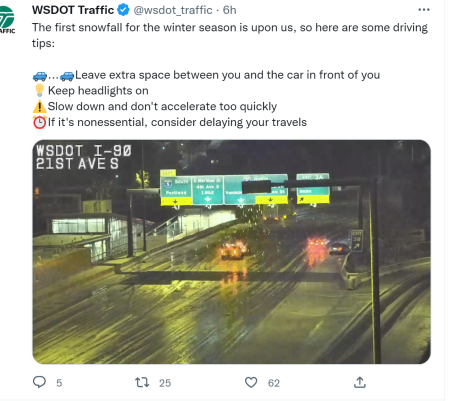This screenshot has width=456, height=401.
Task: Retweet this WSDOT Traffic post
Action: click(x=142, y=382)
